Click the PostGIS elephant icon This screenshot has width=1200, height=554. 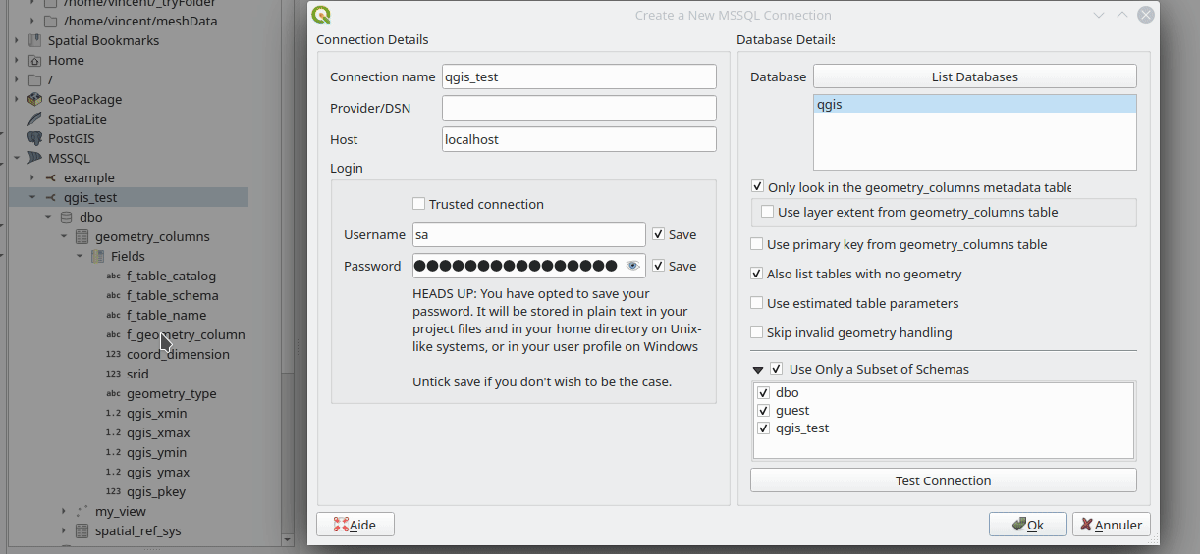click(35, 139)
